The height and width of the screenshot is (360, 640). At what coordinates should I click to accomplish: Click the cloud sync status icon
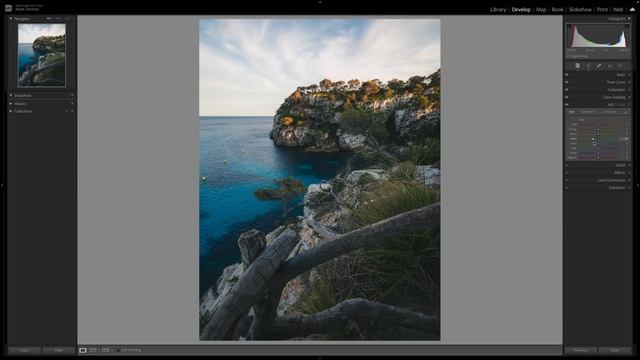(x=632, y=9)
